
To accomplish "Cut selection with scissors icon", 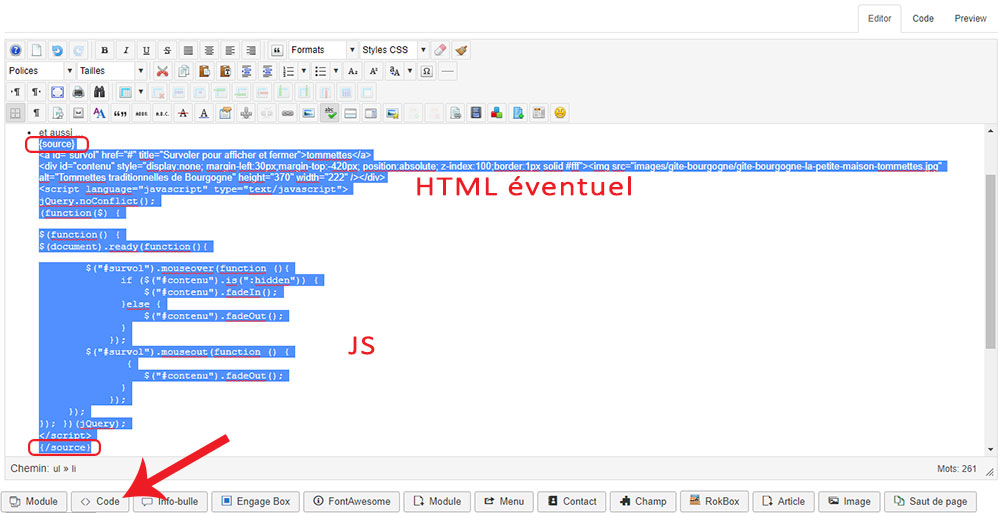I will click(163, 71).
